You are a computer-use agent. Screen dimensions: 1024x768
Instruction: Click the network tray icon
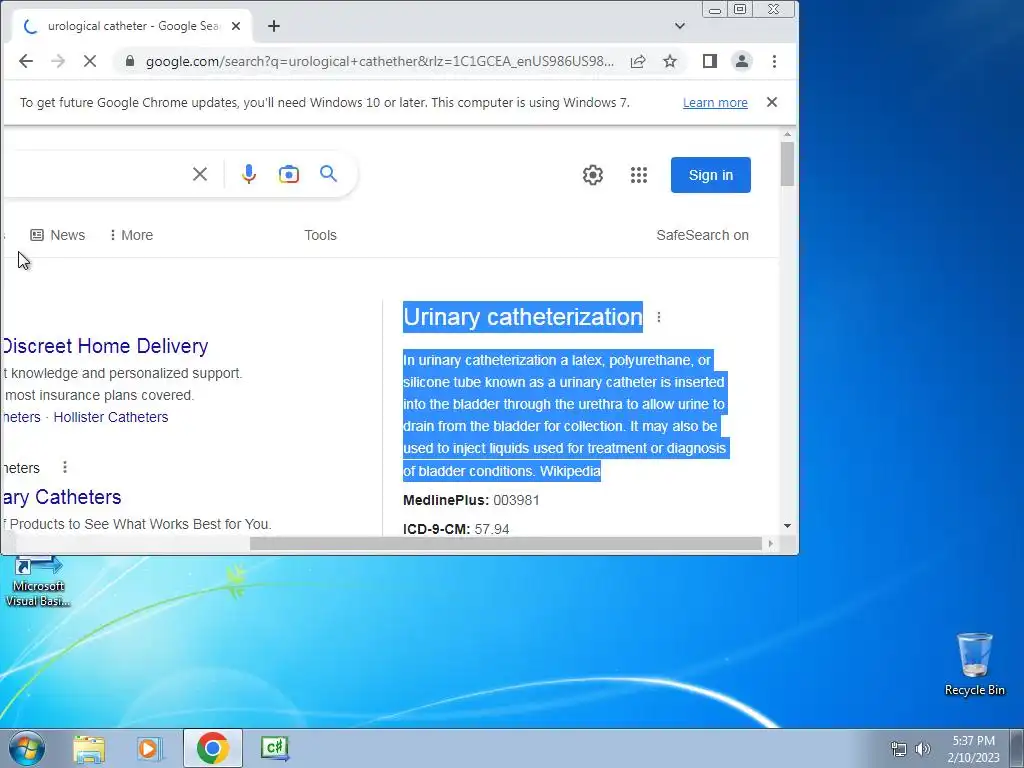pos(899,749)
